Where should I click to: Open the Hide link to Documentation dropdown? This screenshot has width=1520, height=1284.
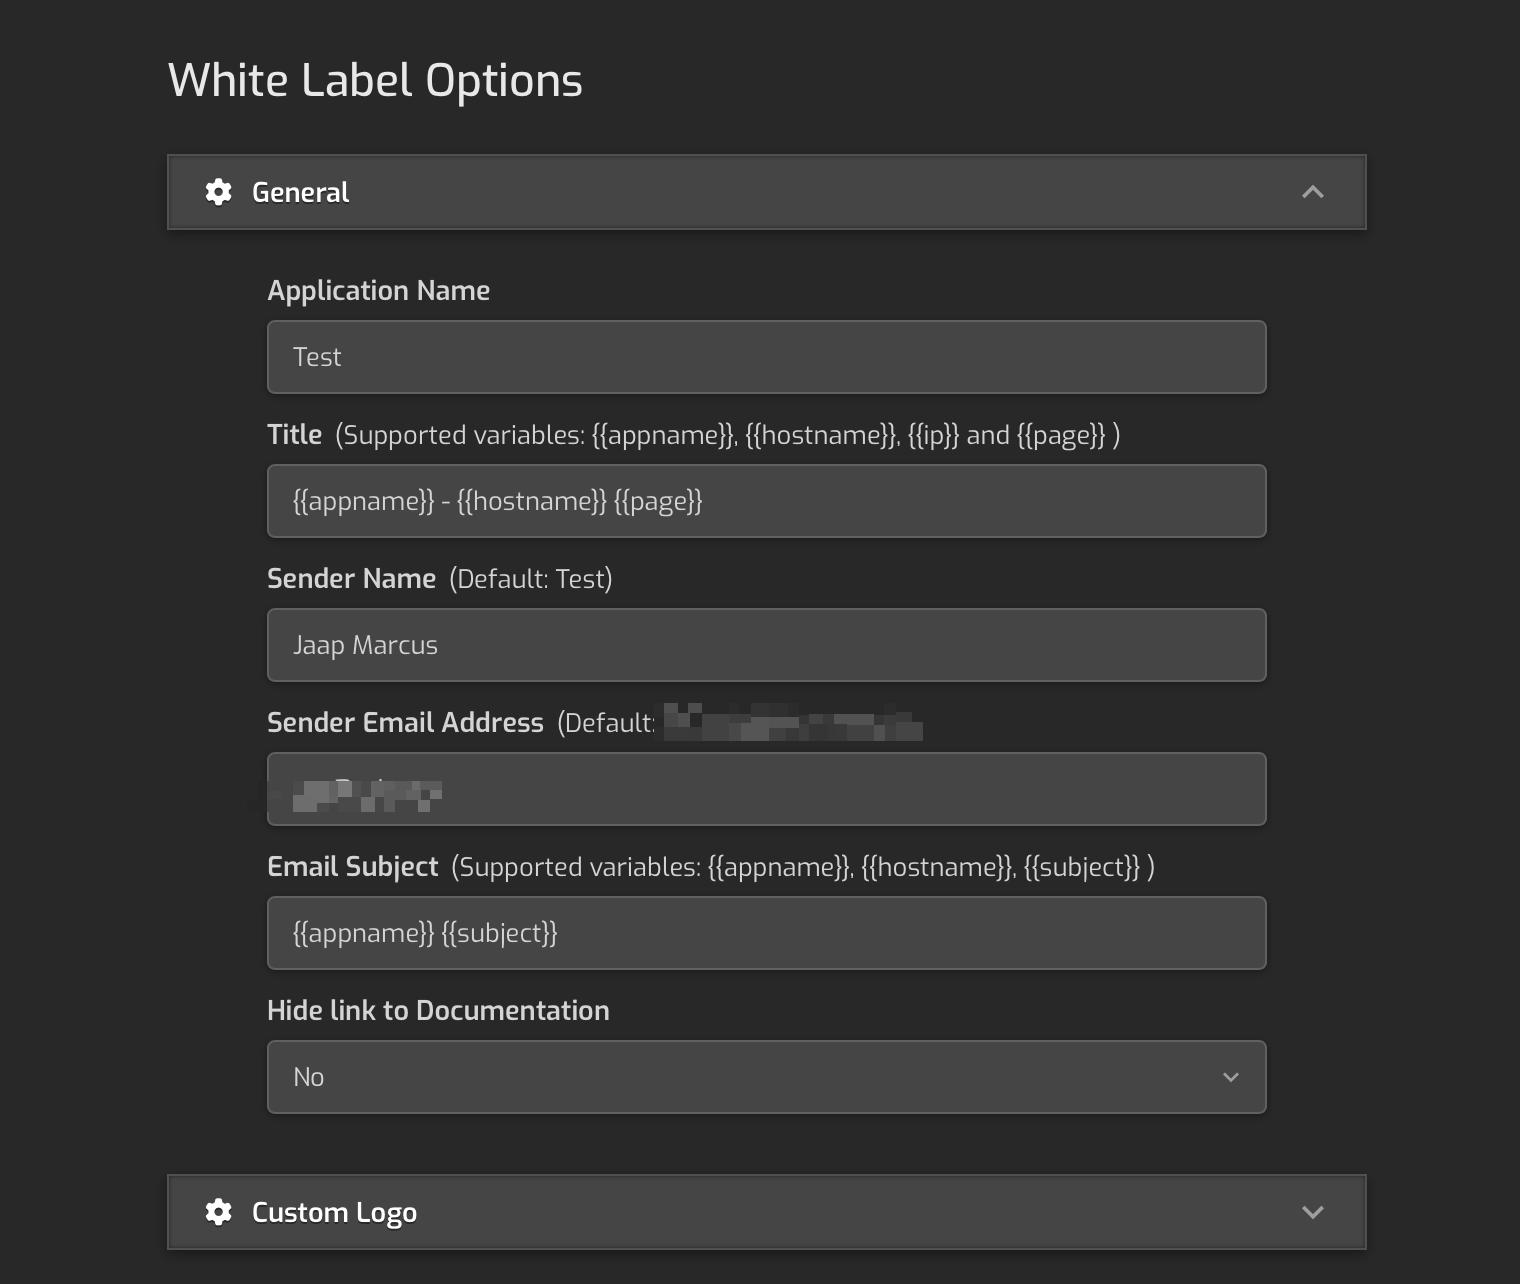pos(766,1077)
